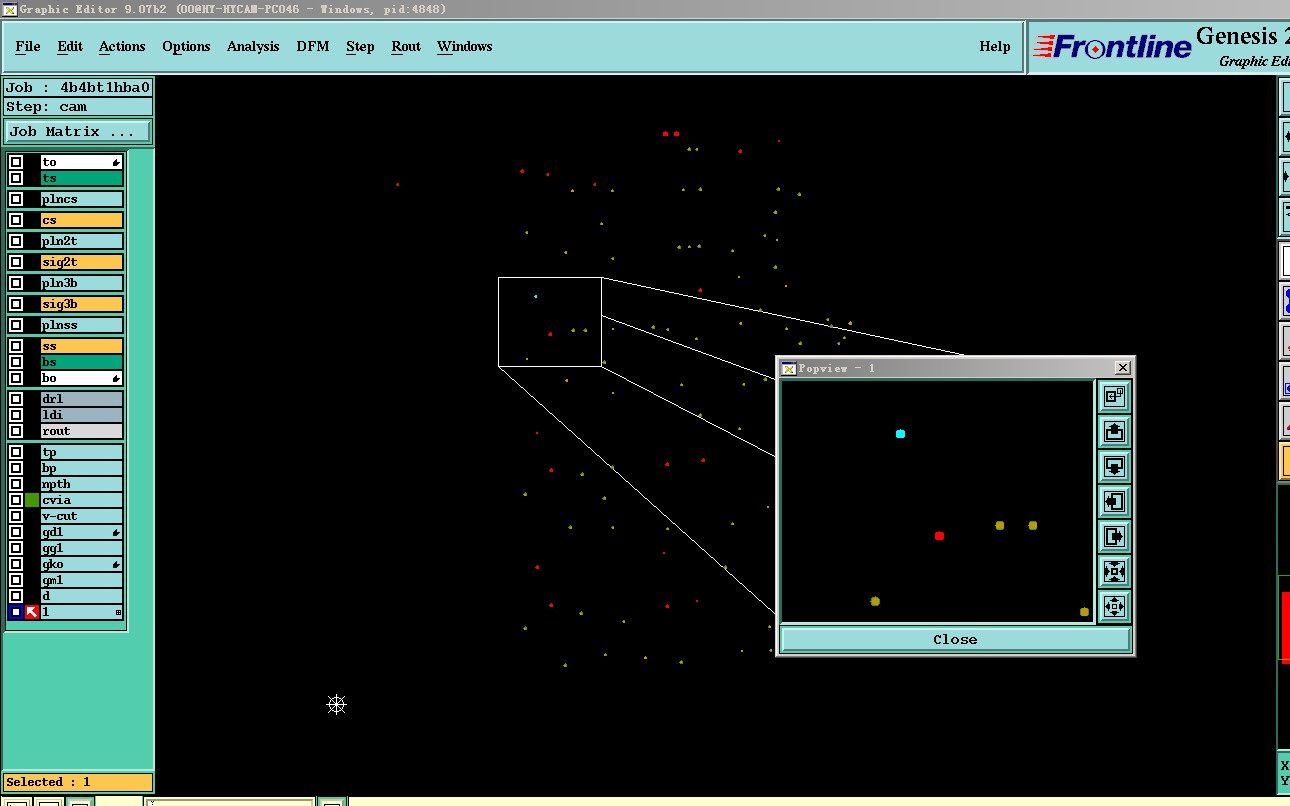Click the Job Matrix ... button
Viewport: 1290px width, 806px height.
pos(79,131)
